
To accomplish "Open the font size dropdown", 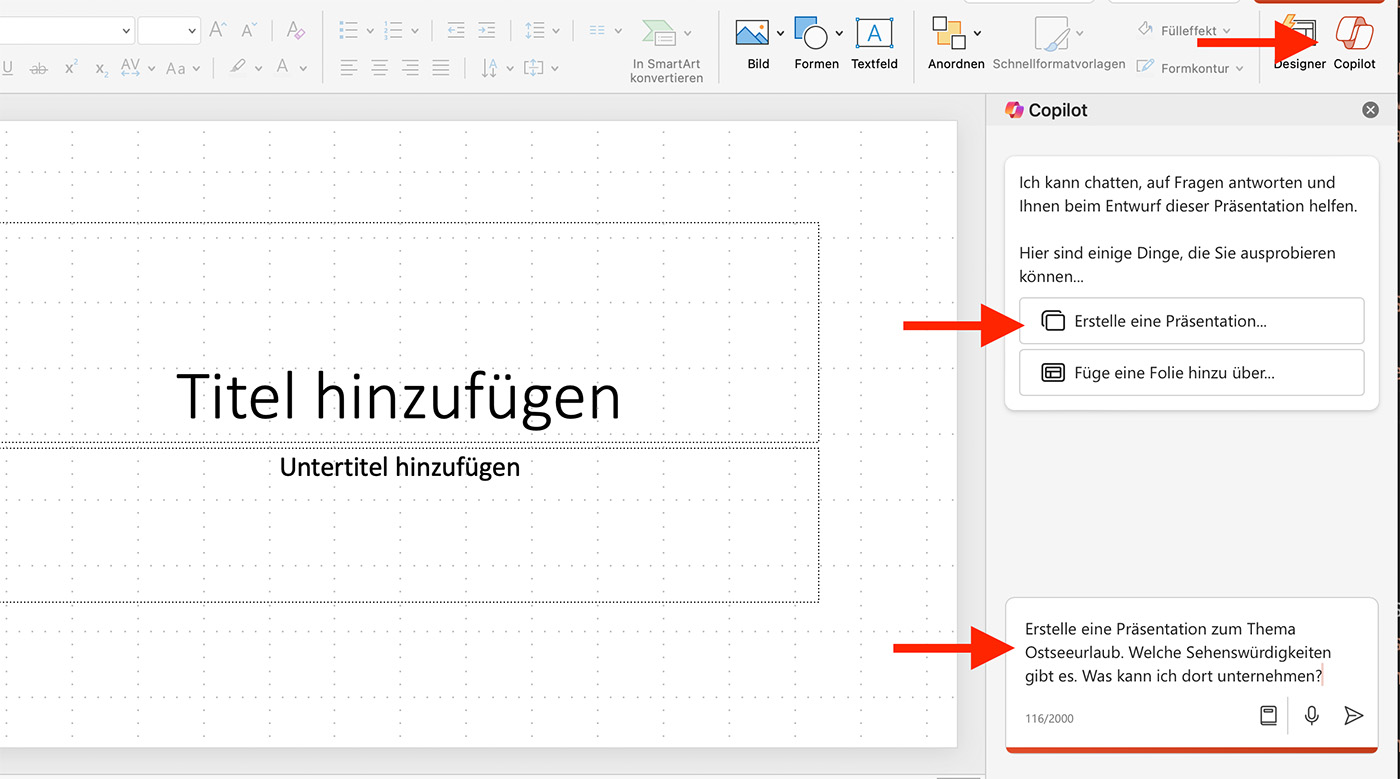I will coord(192,31).
